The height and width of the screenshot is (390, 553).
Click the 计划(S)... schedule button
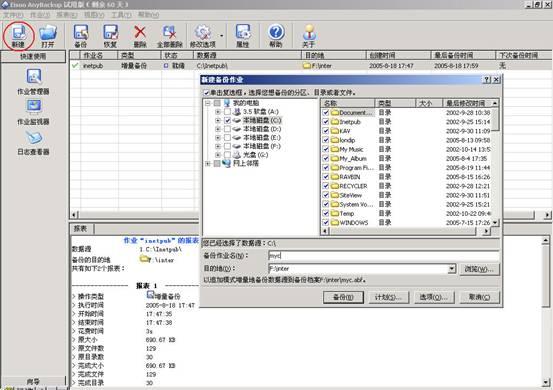pyautogui.click(x=389, y=297)
